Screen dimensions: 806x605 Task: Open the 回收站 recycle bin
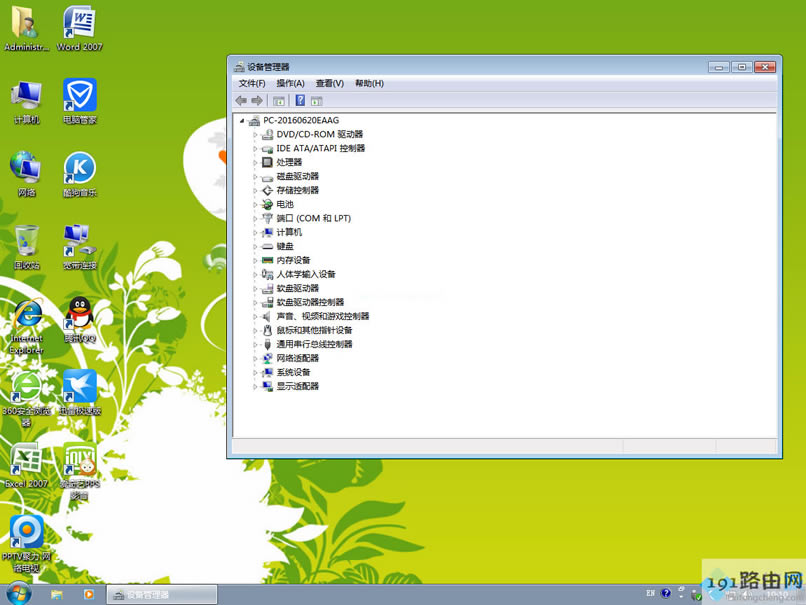pos(27,247)
